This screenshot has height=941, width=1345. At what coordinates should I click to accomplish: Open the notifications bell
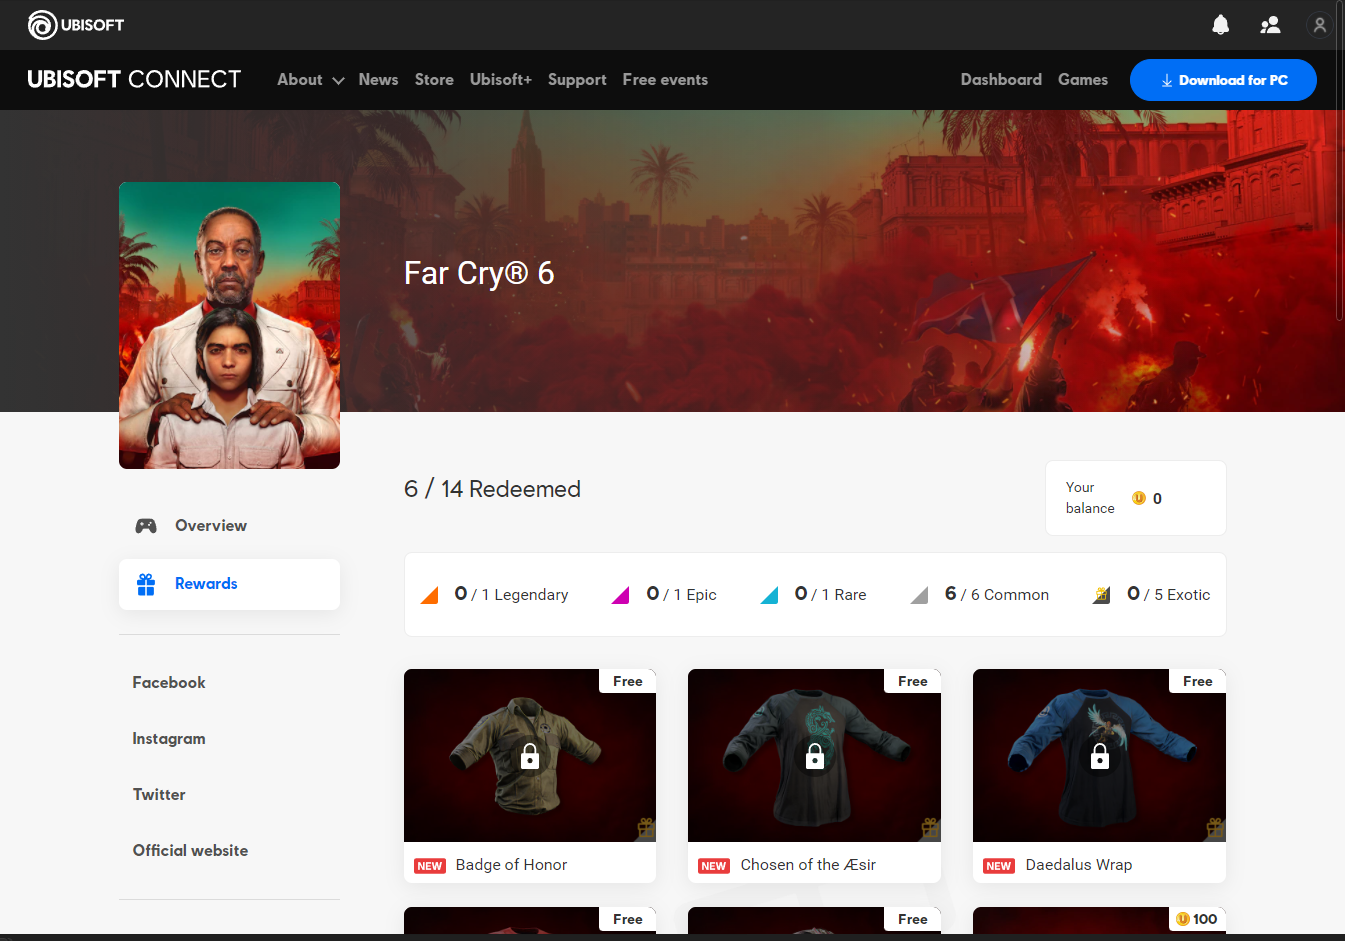(1220, 25)
